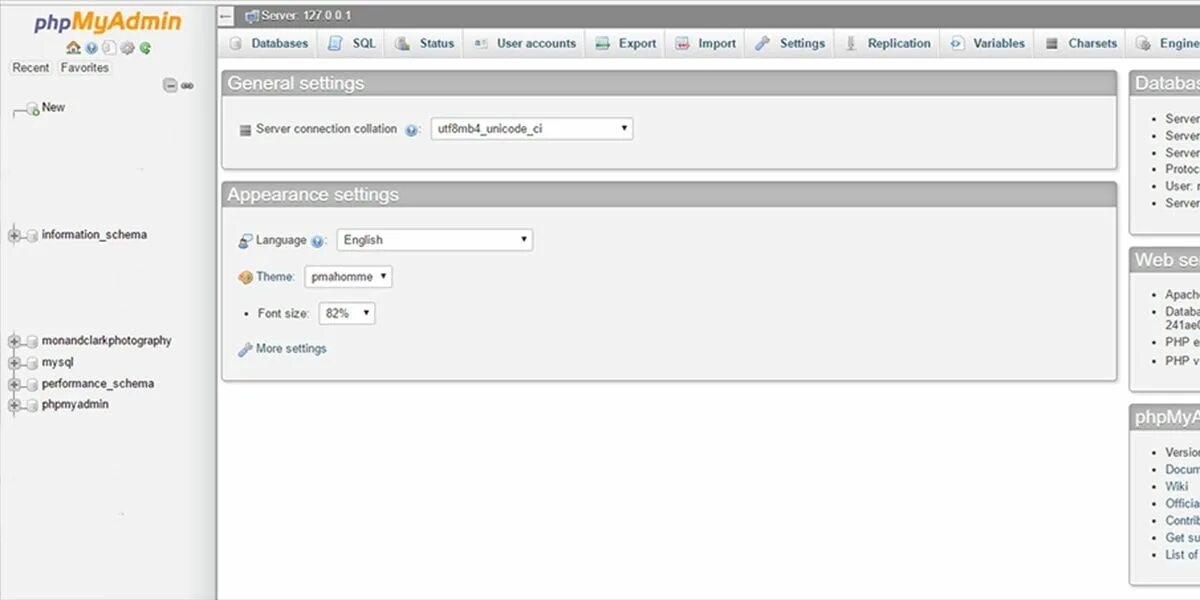Collapse all navigation tree items
The height and width of the screenshot is (600, 1200).
pos(170,86)
